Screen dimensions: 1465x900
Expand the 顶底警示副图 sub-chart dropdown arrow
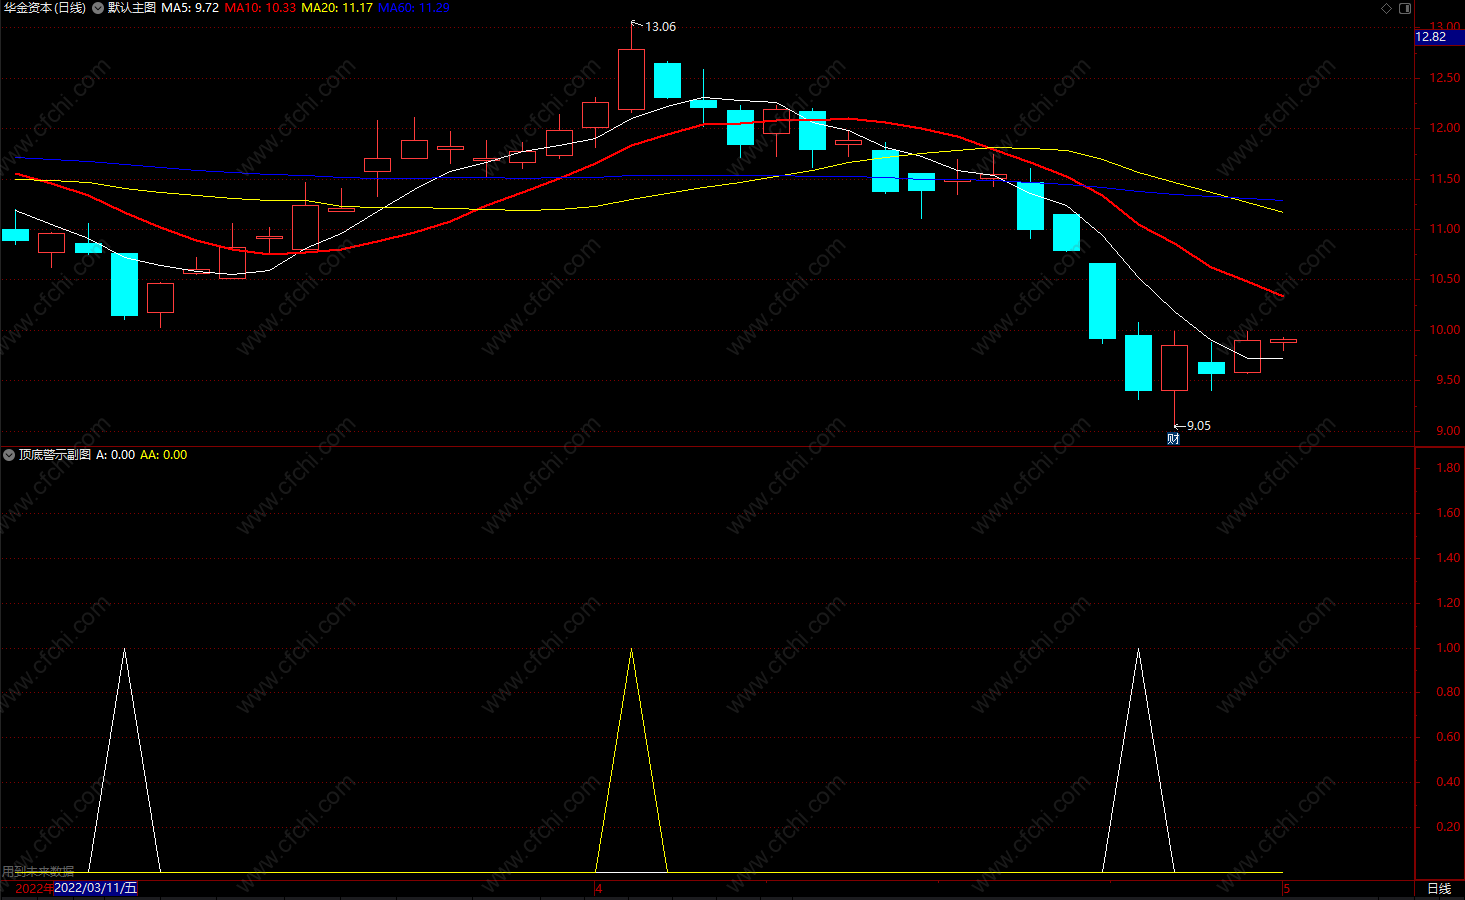[9, 455]
